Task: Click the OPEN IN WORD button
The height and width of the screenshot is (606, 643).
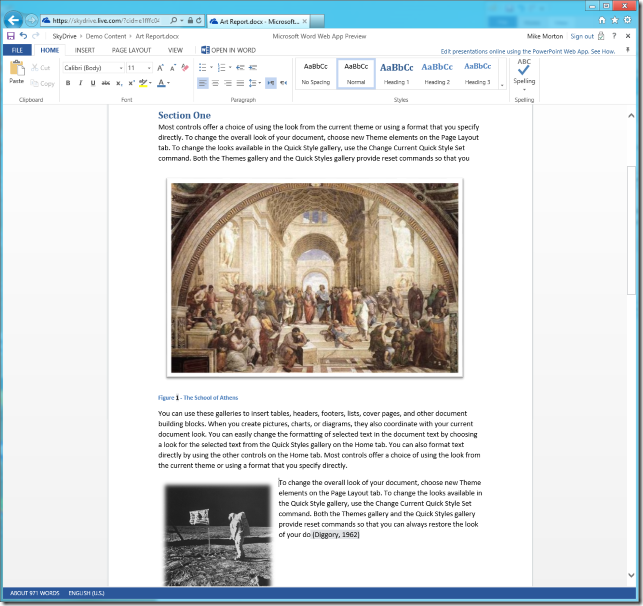Action: [229, 49]
